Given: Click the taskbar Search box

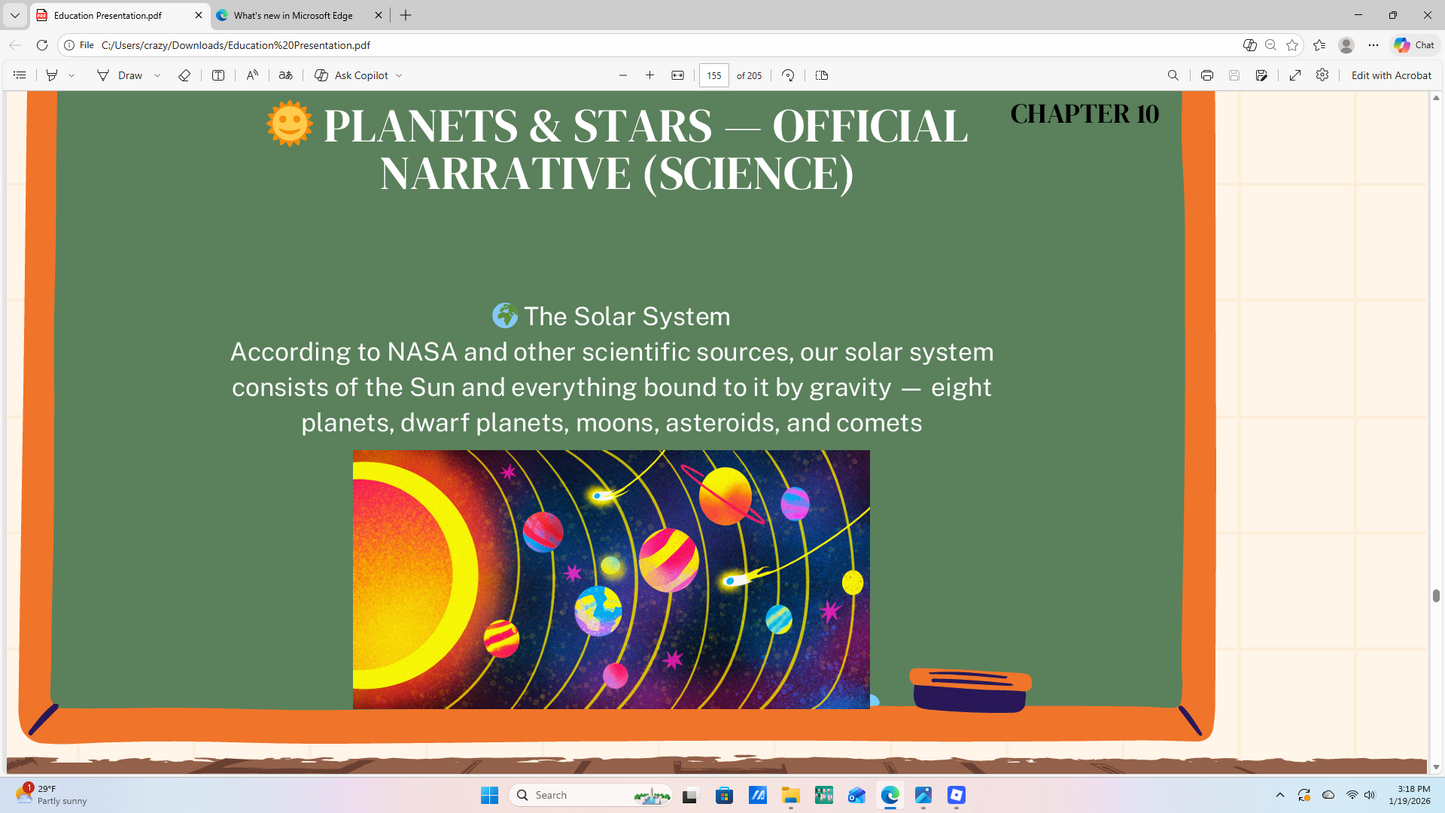Looking at the screenshot, I should (x=591, y=795).
